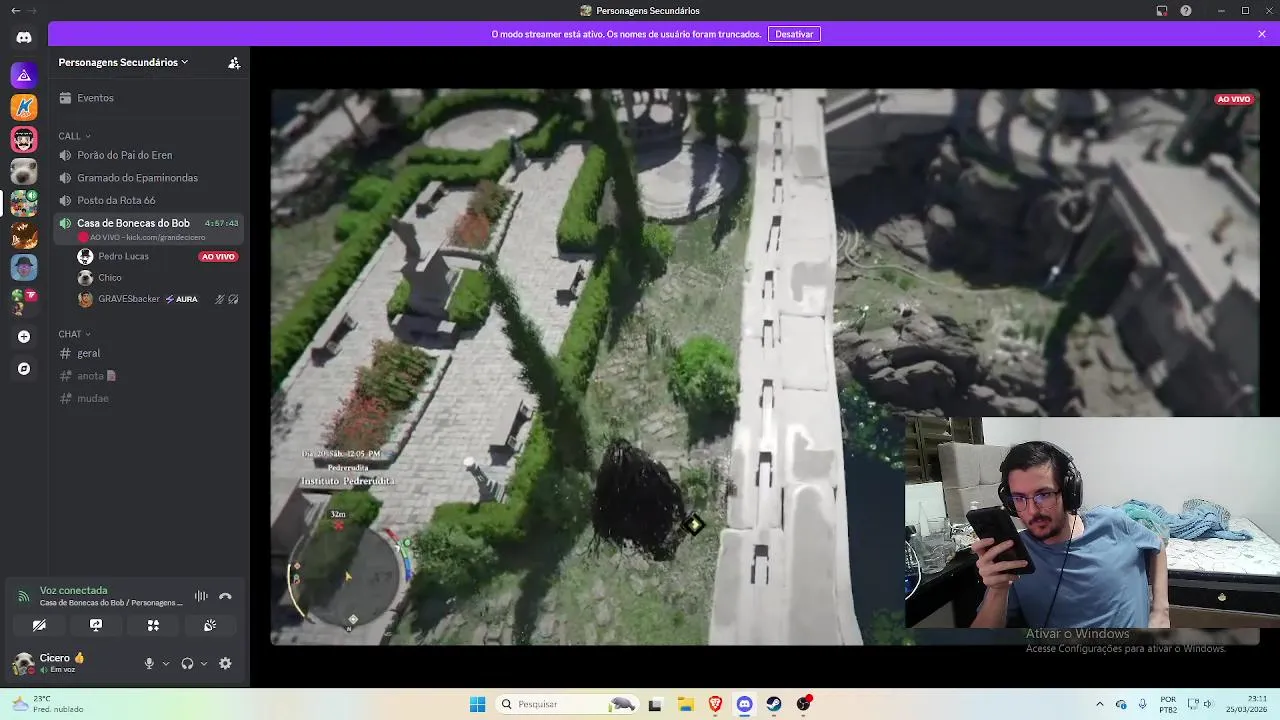The image size is (1280, 720).
Task: Open the purple triangle server icon
Action: pos(24,75)
